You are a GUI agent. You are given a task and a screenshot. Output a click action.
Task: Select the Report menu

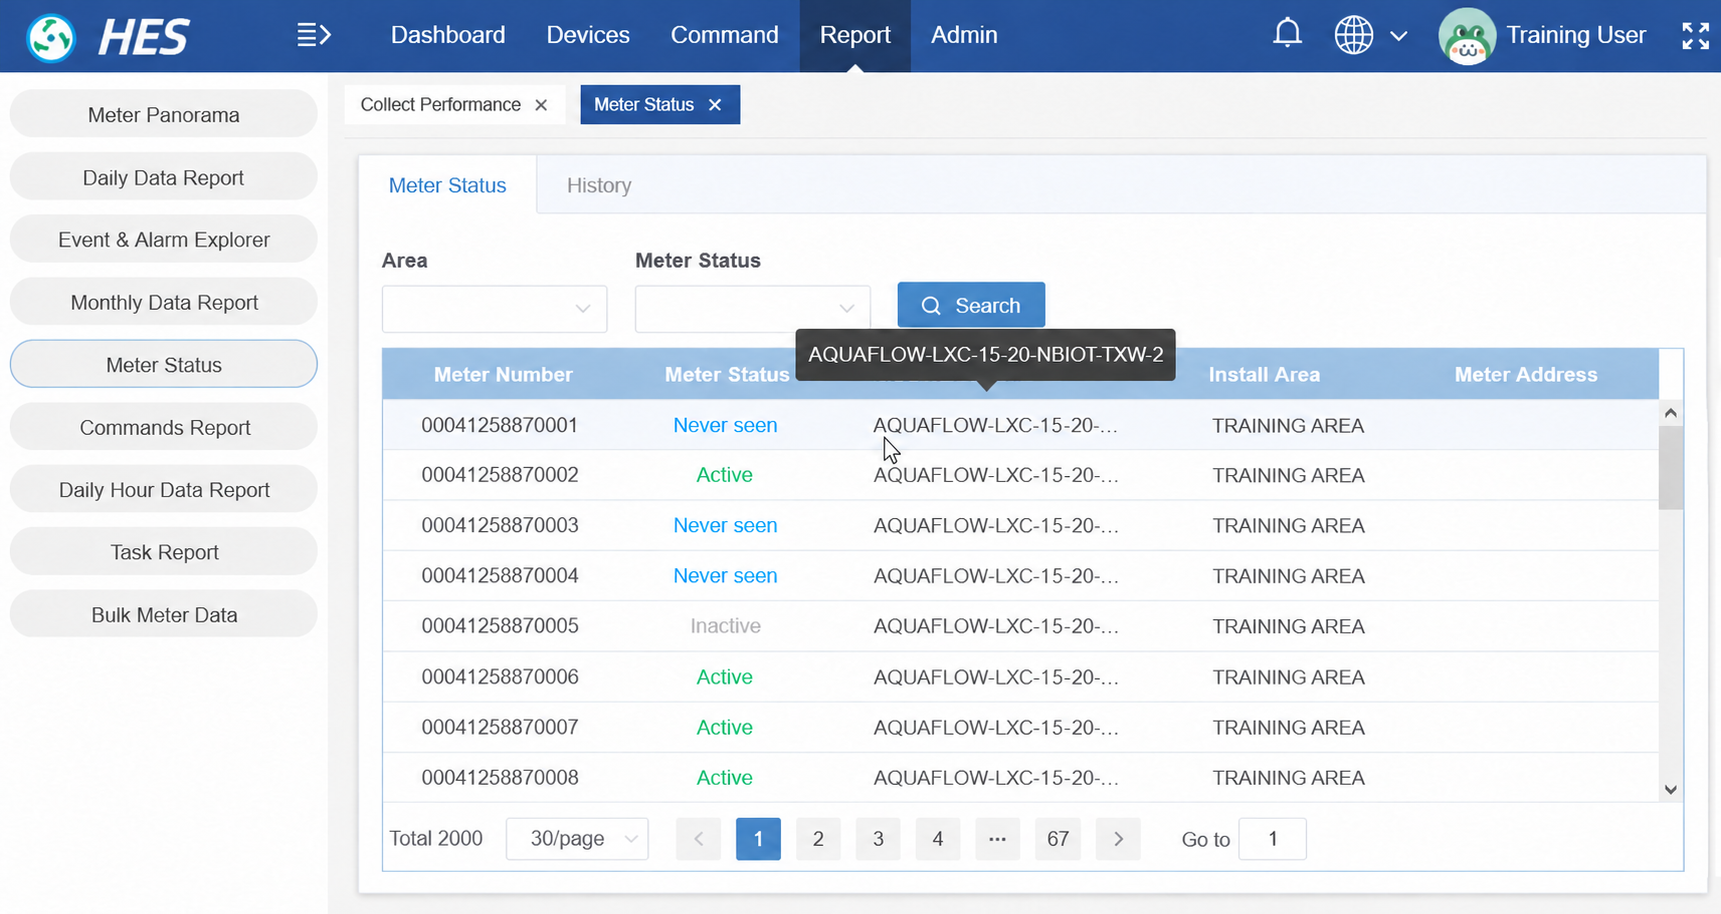coord(855,35)
